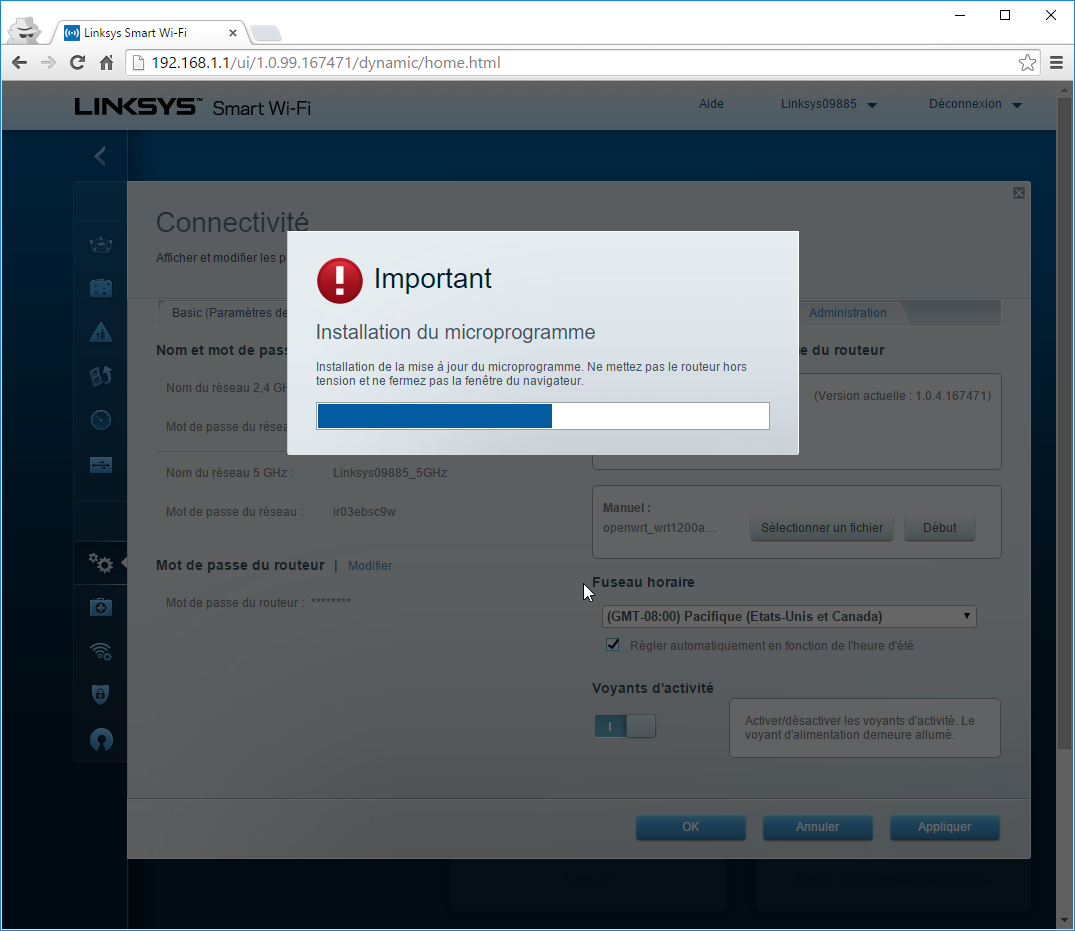Expand the Déconnexion dropdown menu
This screenshot has width=1075, height=931.
[975, 104]
